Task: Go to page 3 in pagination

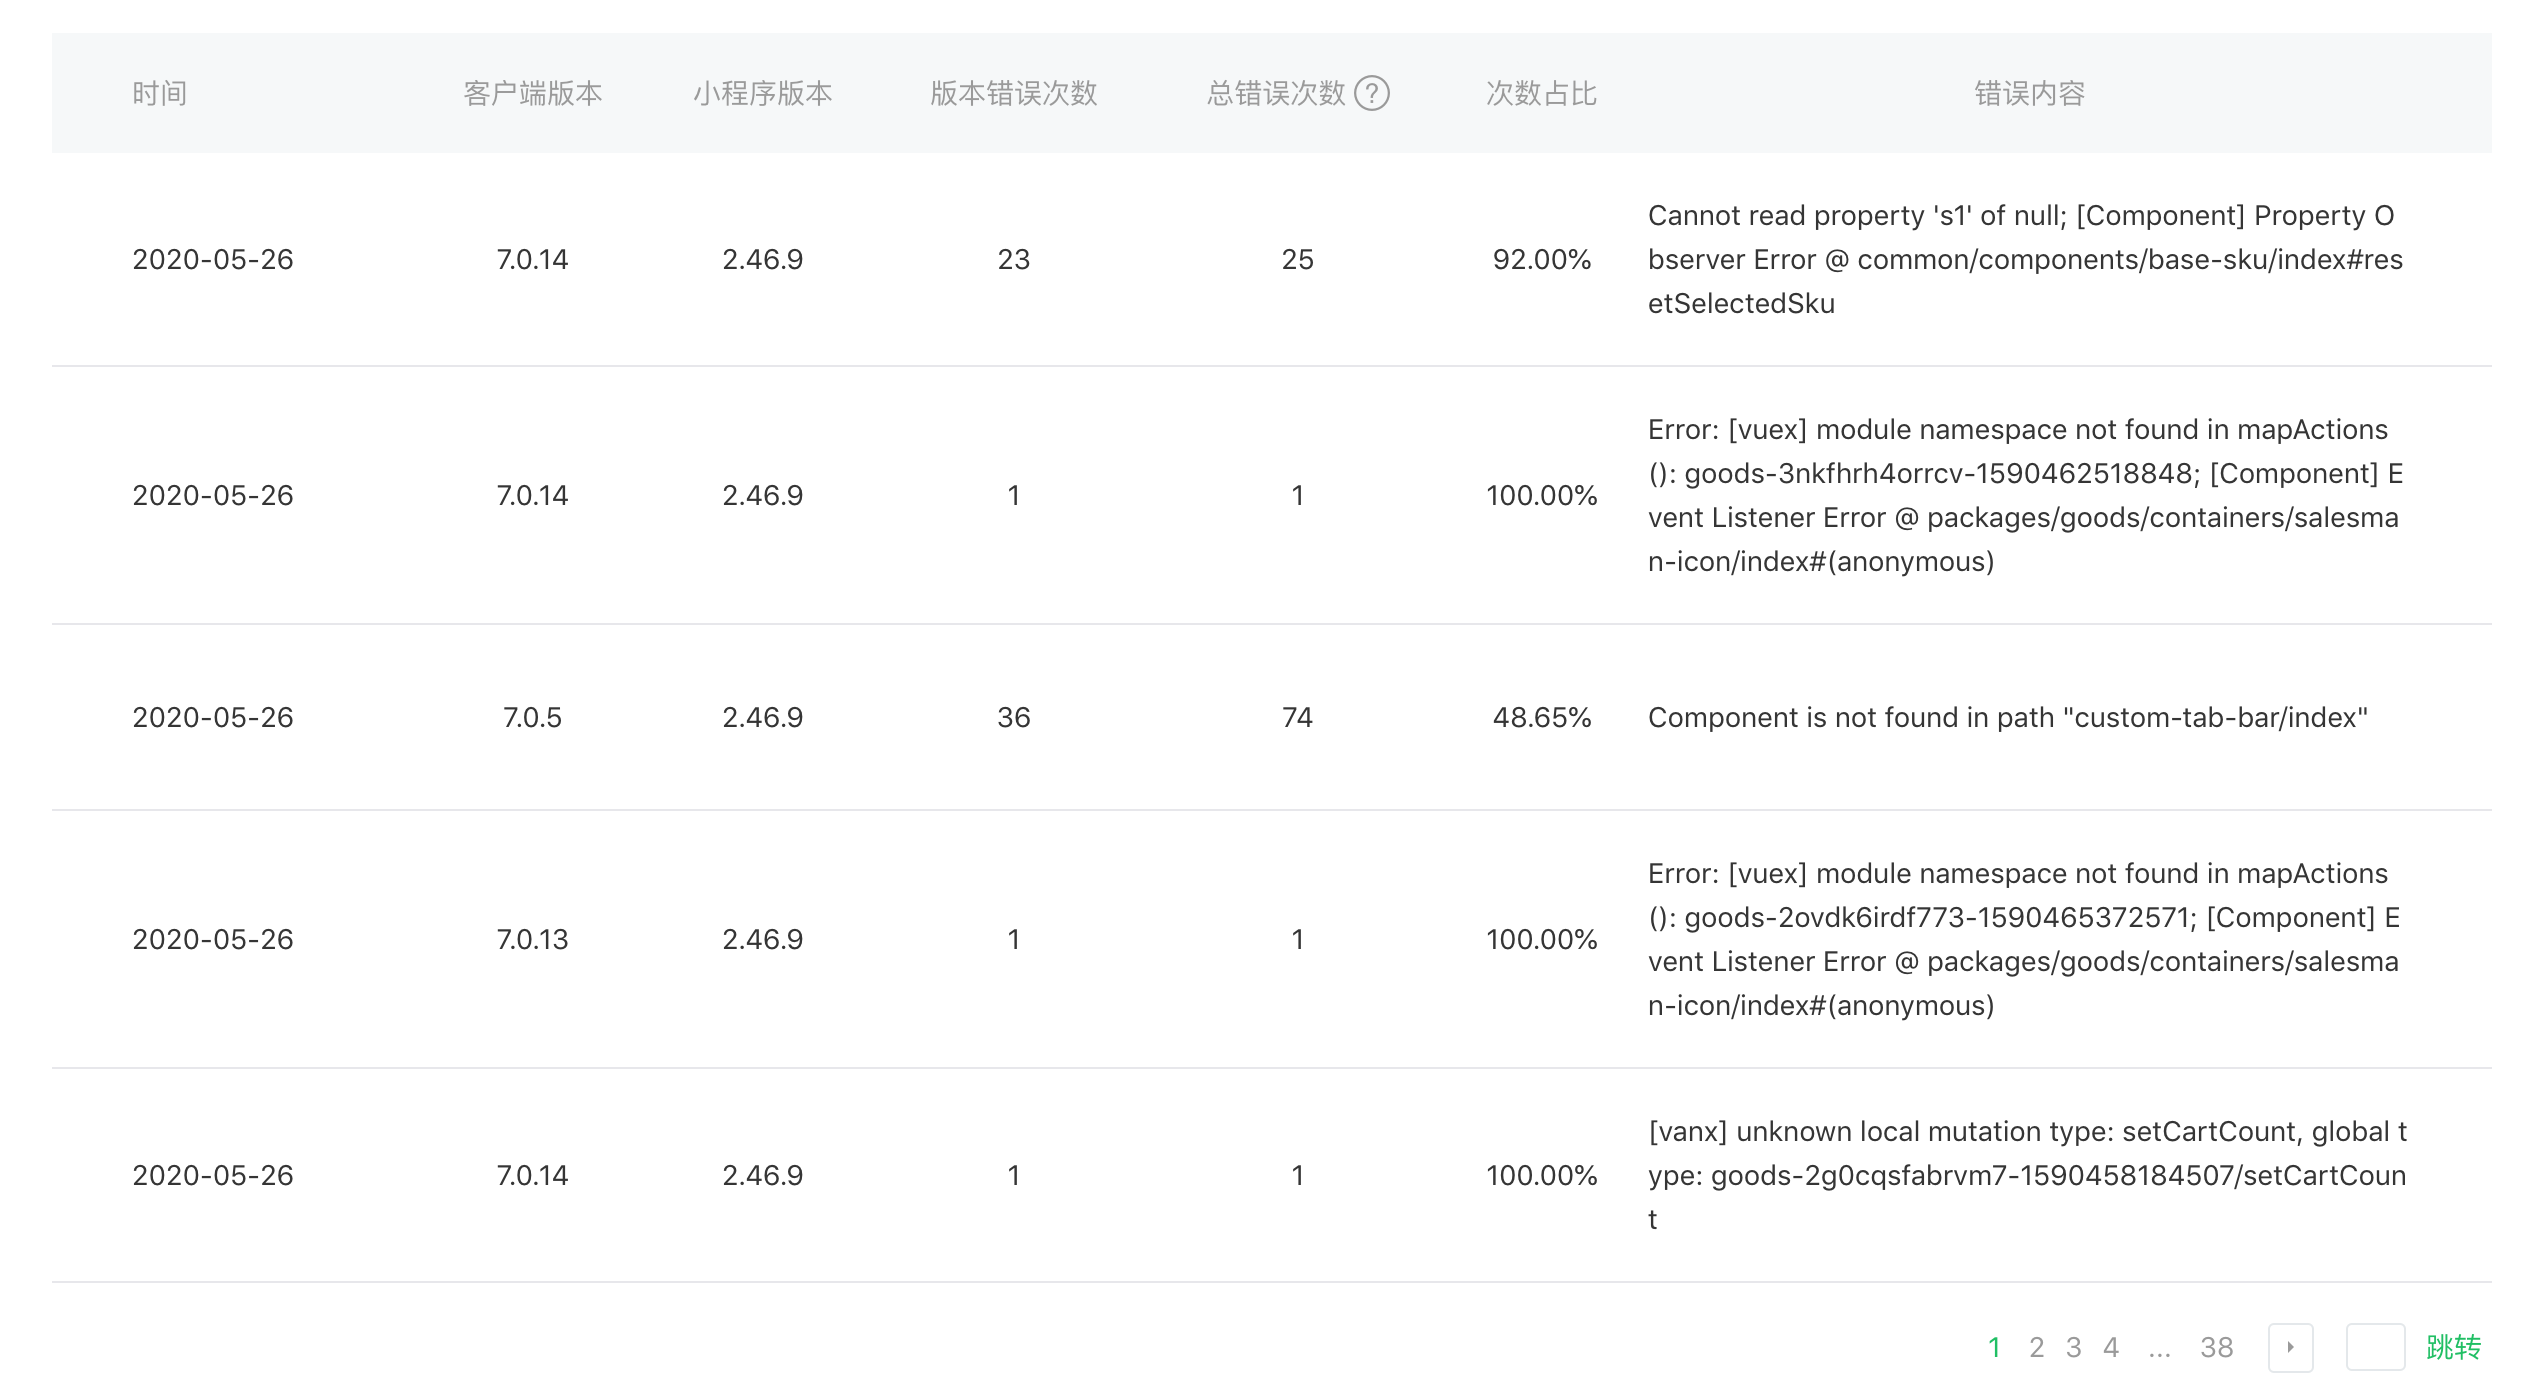Action: pyautogui.click(x=2074, y=1347)
